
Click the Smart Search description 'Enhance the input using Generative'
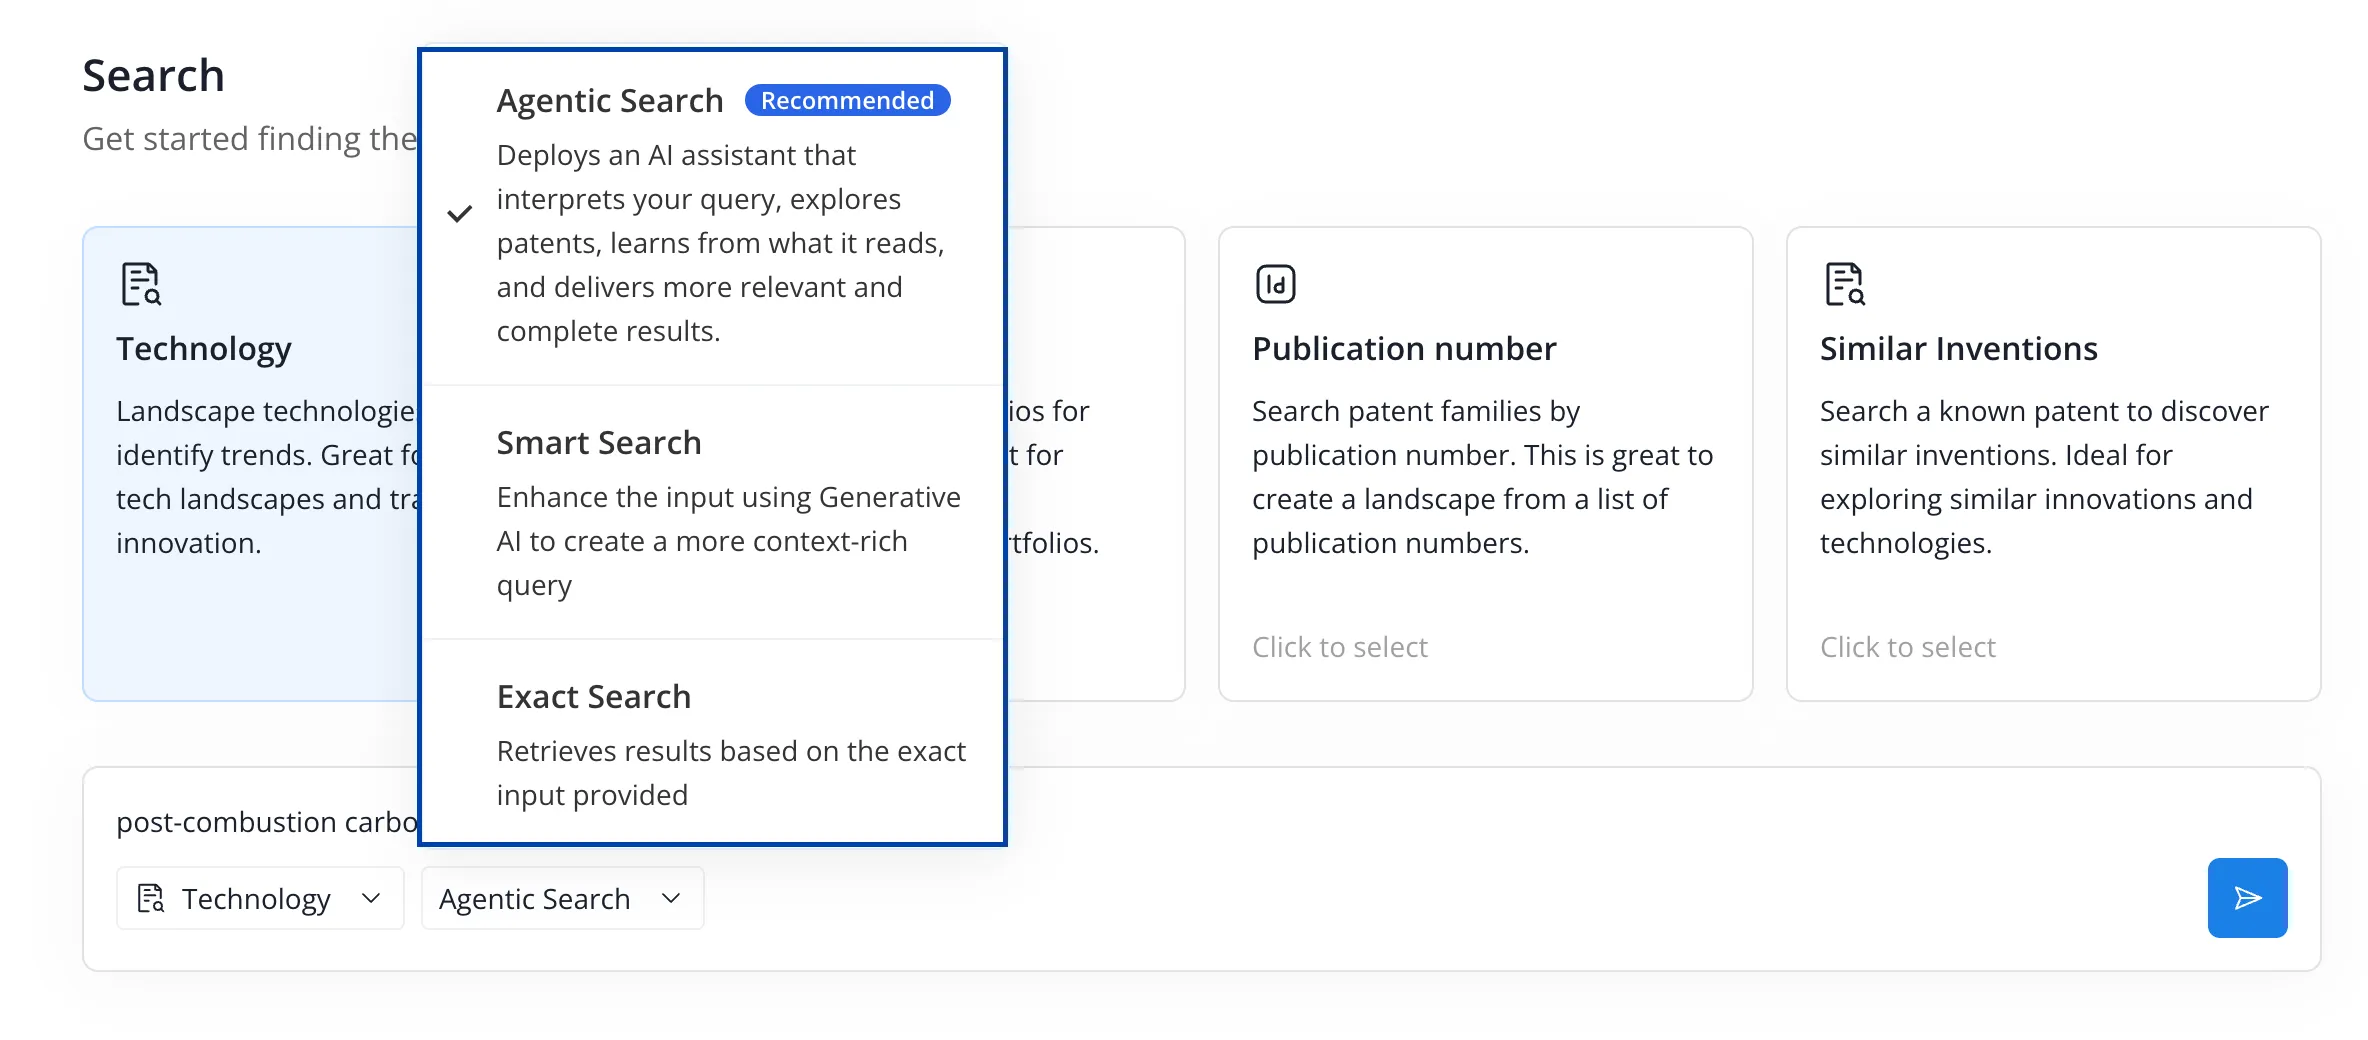click(x=728, y=497)
